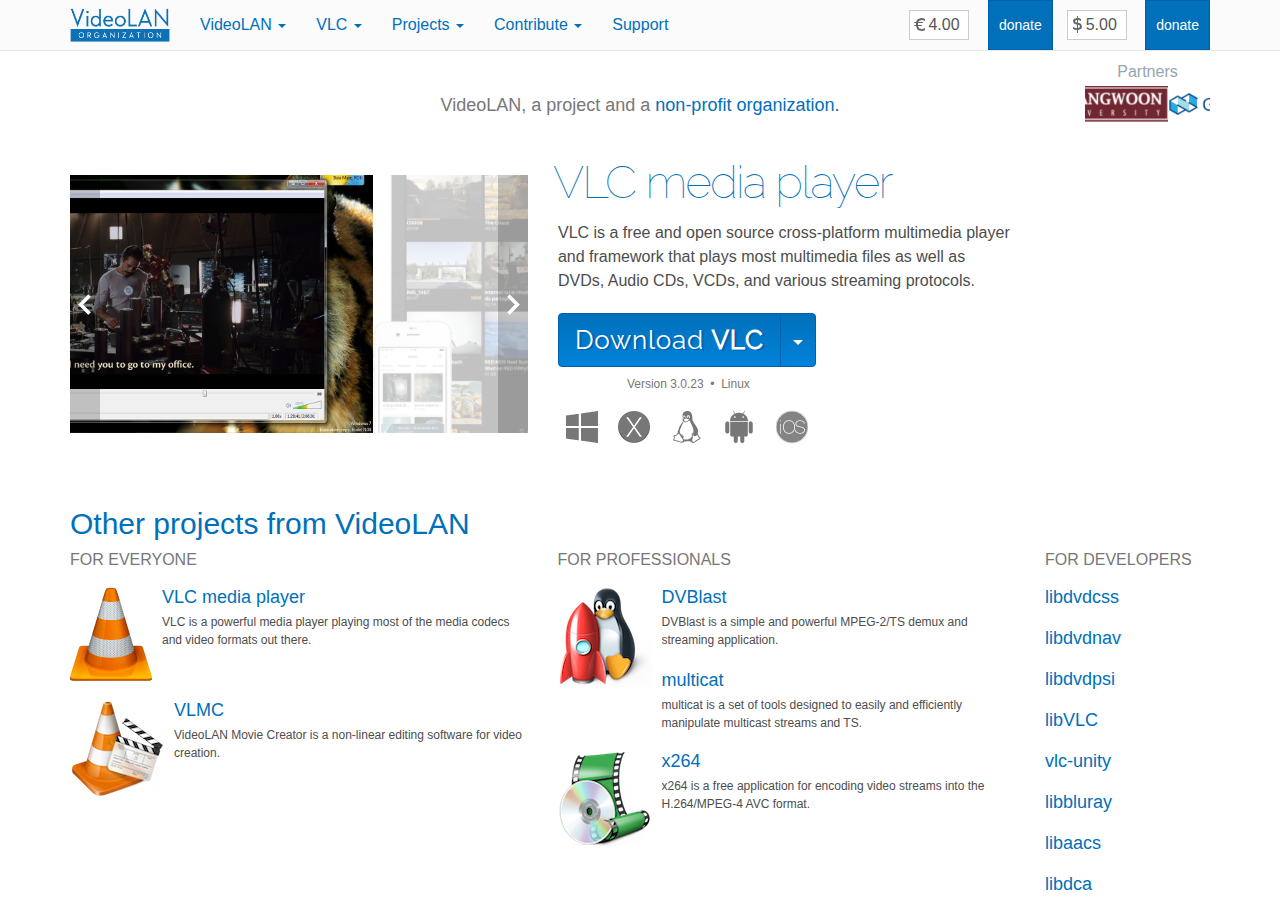Select the Android platform icon
Screen dimensions: 1280x900
click(739, 427)
